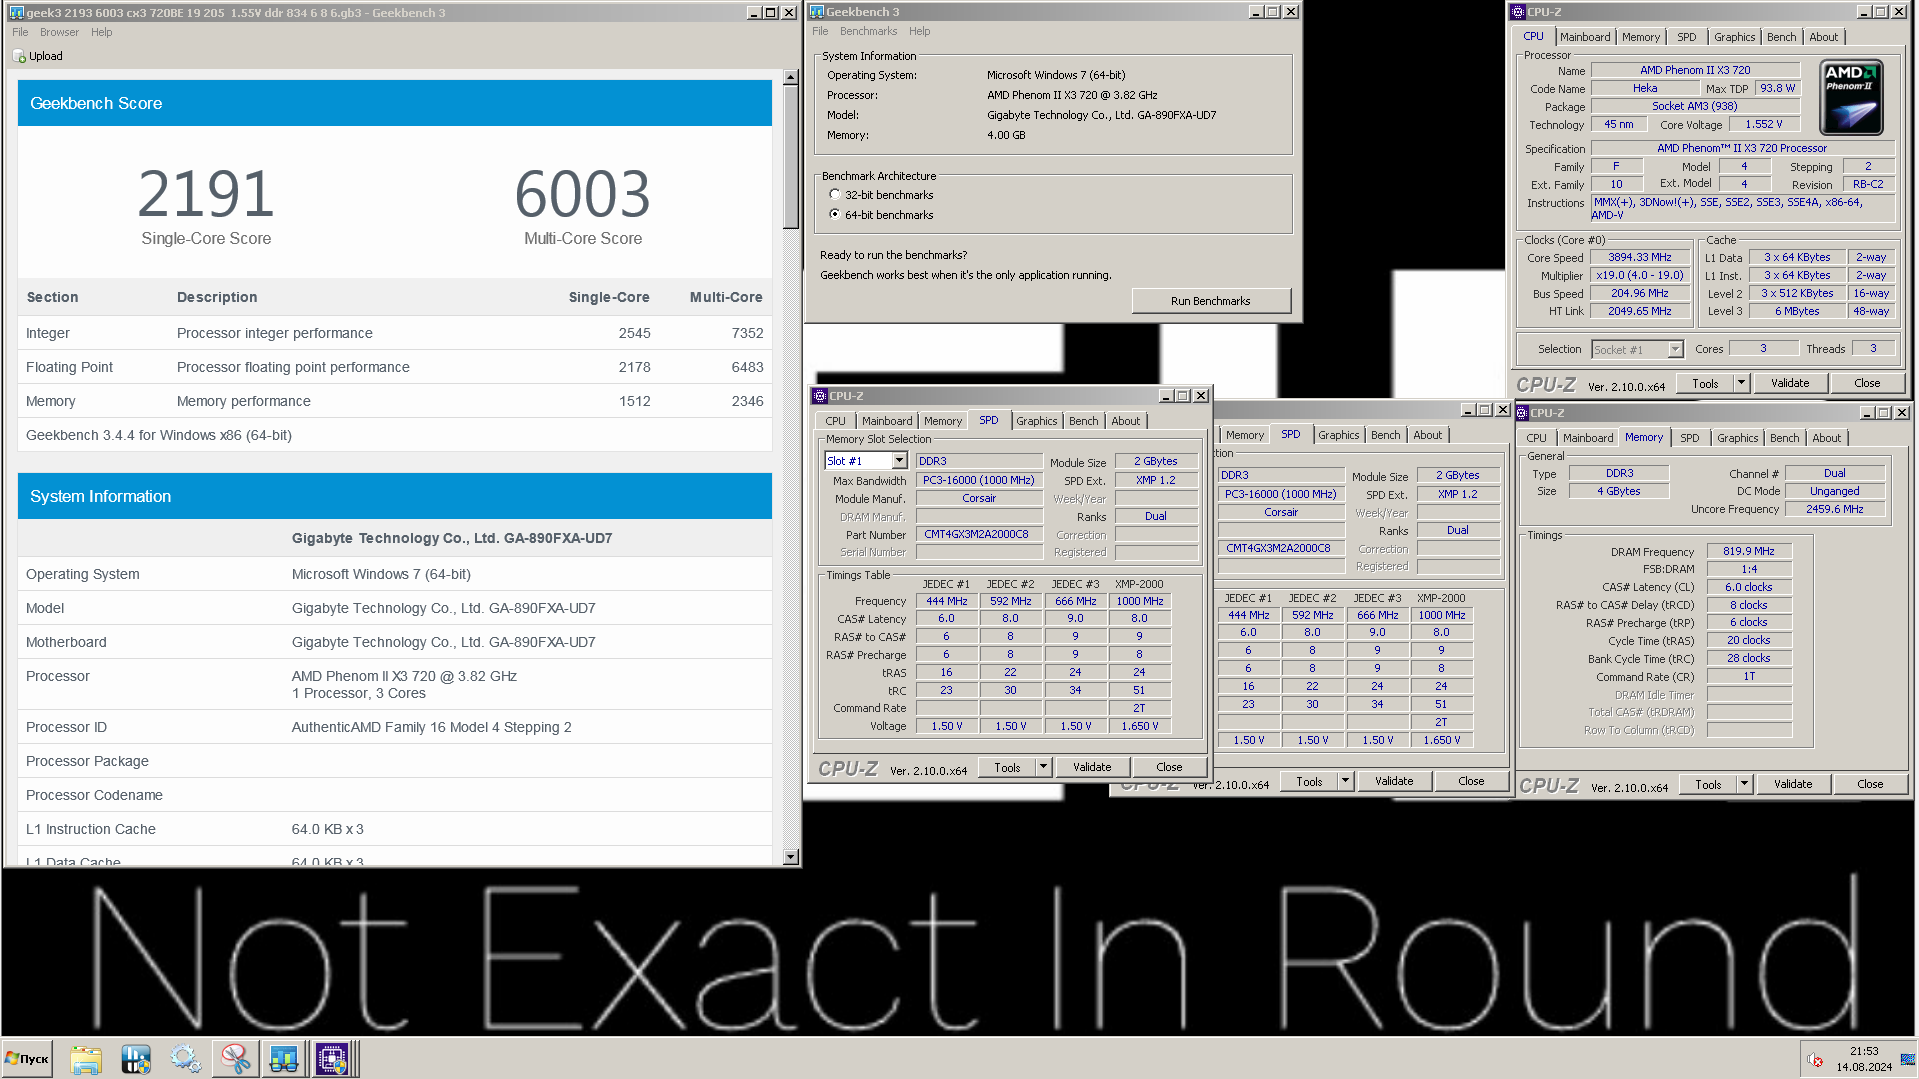Screen dimensions: 1919x1079
Task: Expand Tools arrow in CPU tab CPU-Z window
Action: (1741, 383)
